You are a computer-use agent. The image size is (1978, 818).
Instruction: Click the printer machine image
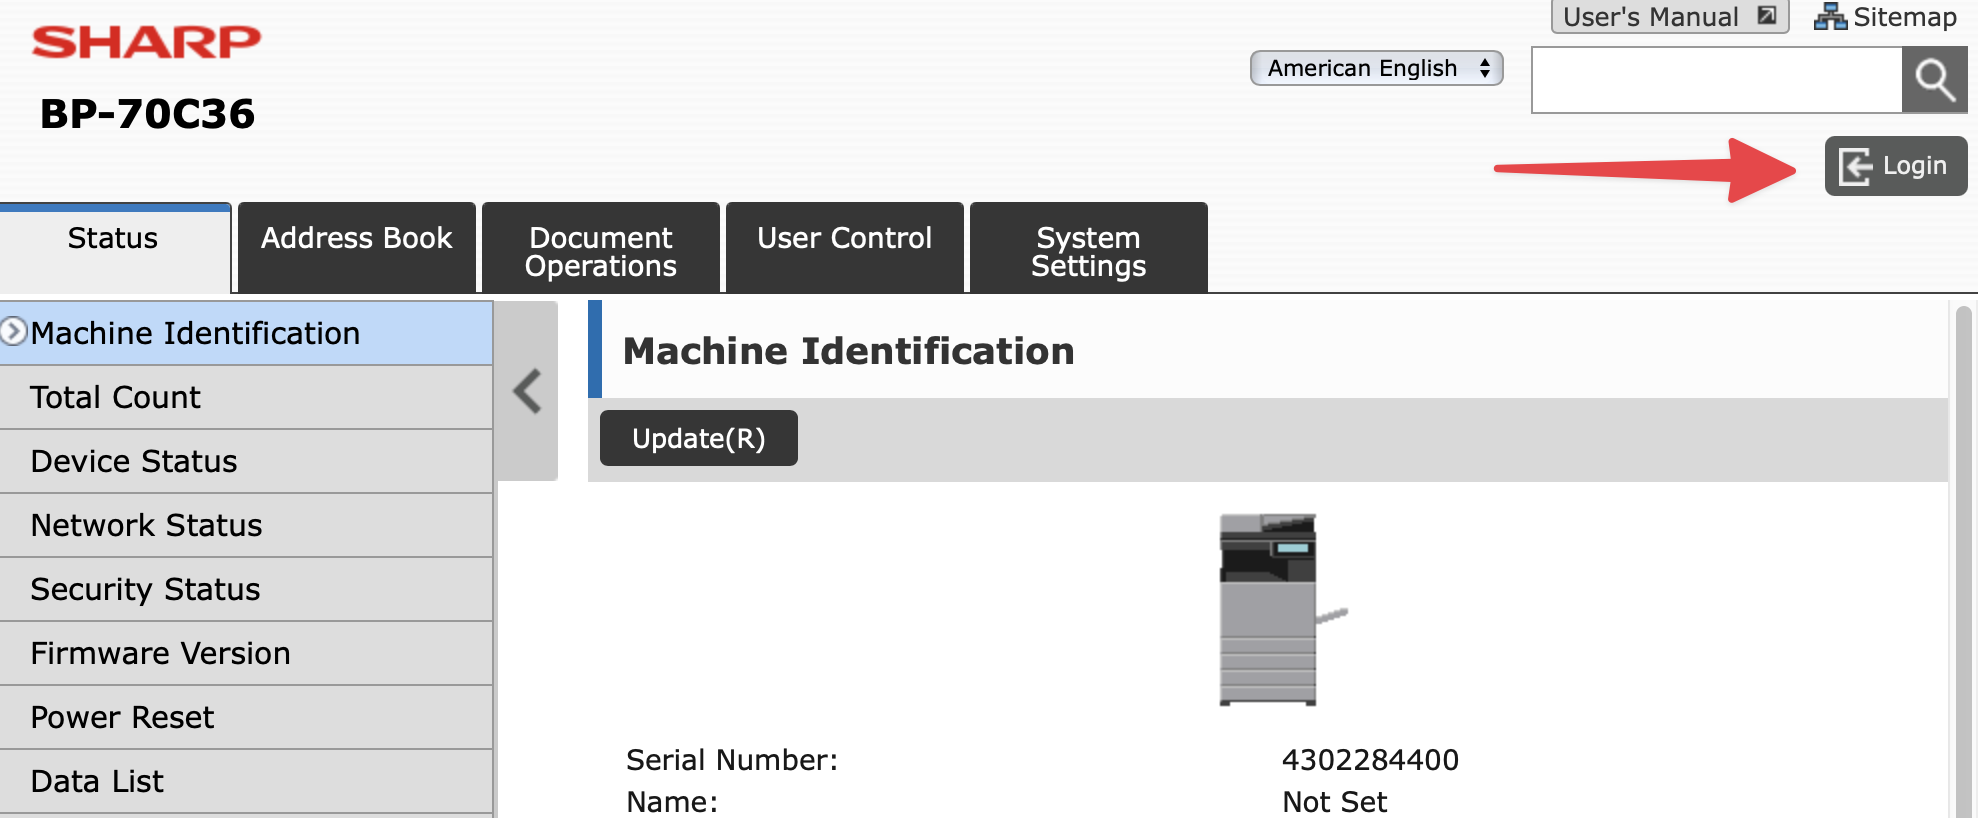click(1275, 609)
